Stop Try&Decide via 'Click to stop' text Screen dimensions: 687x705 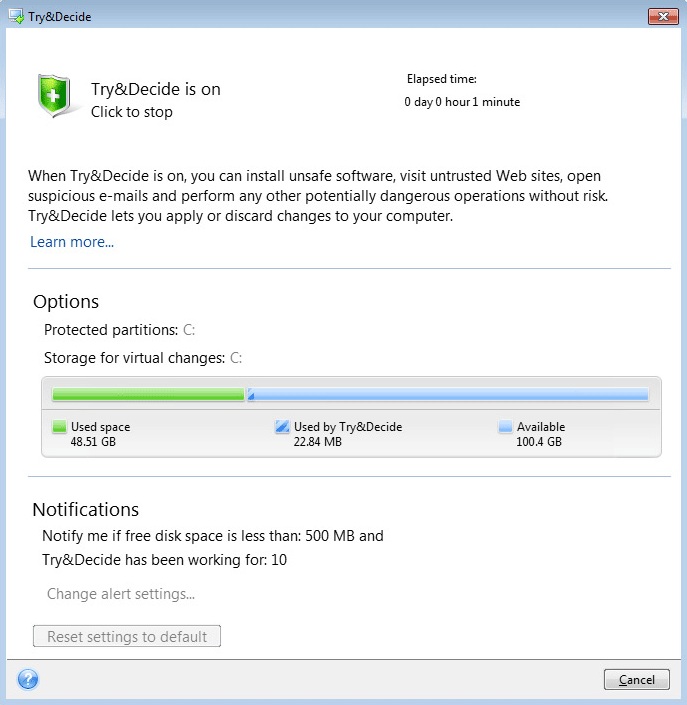[131, 112]
